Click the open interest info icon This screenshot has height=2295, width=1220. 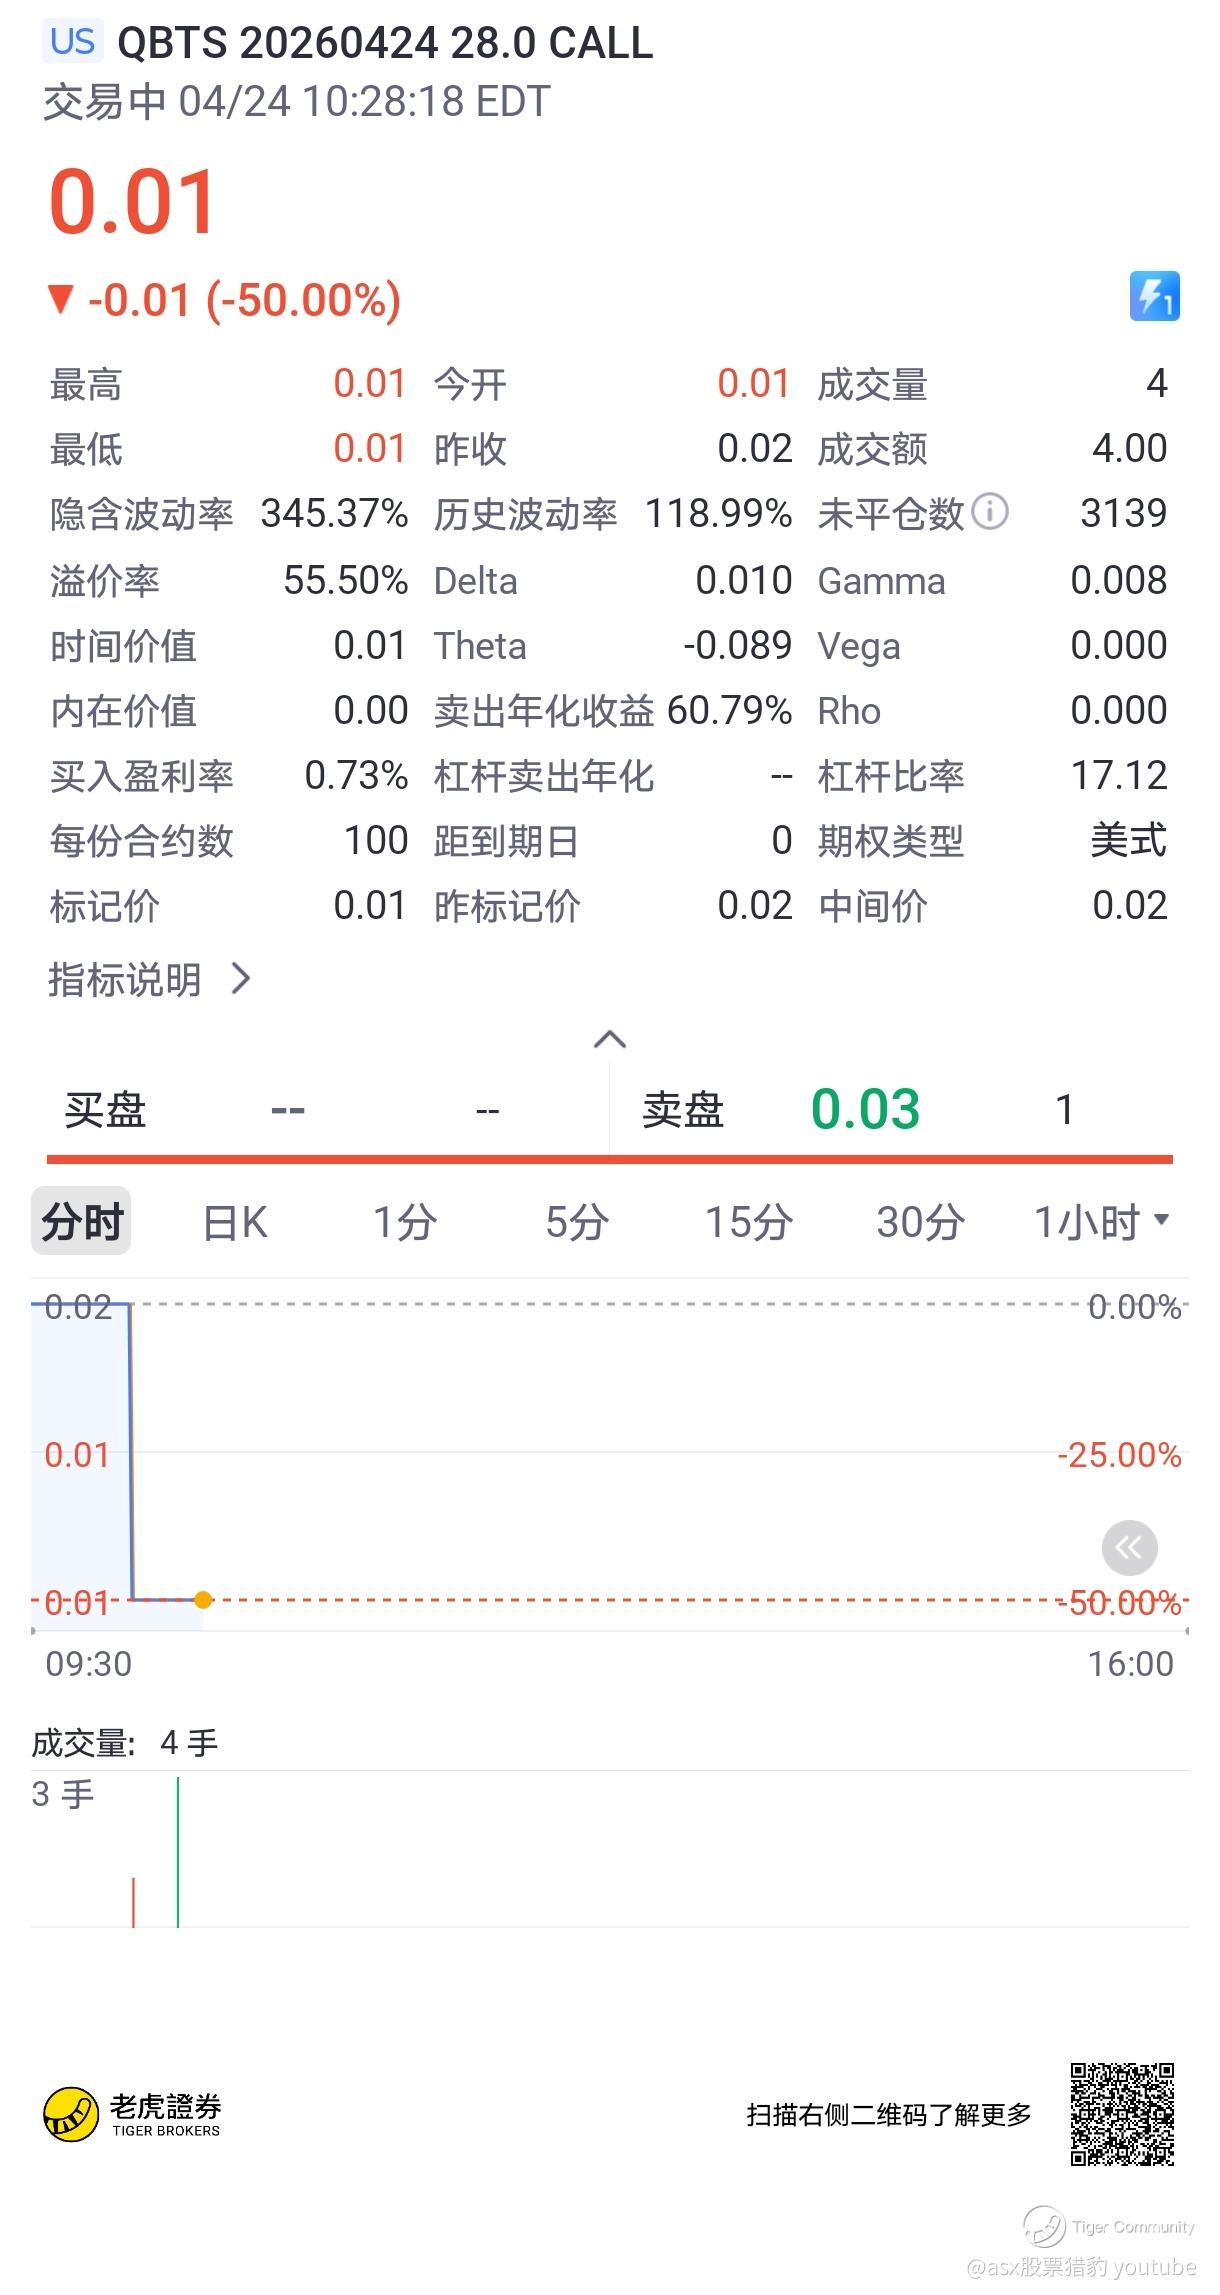(990, 511)
